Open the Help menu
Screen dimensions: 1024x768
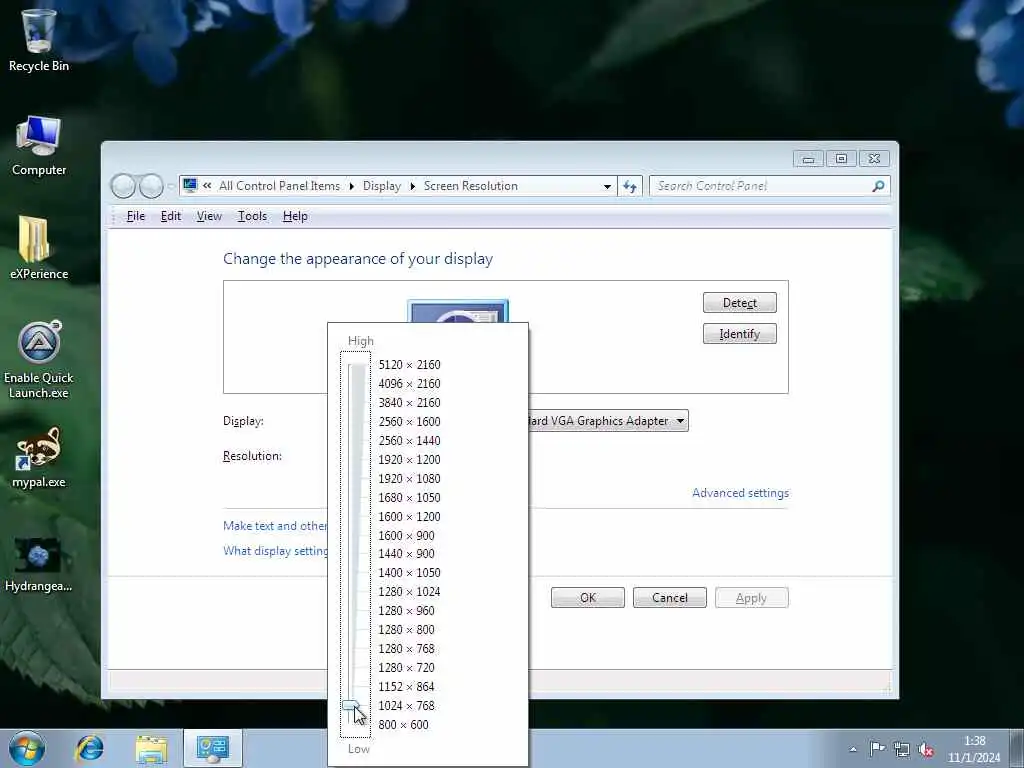(x=295, y=216)
